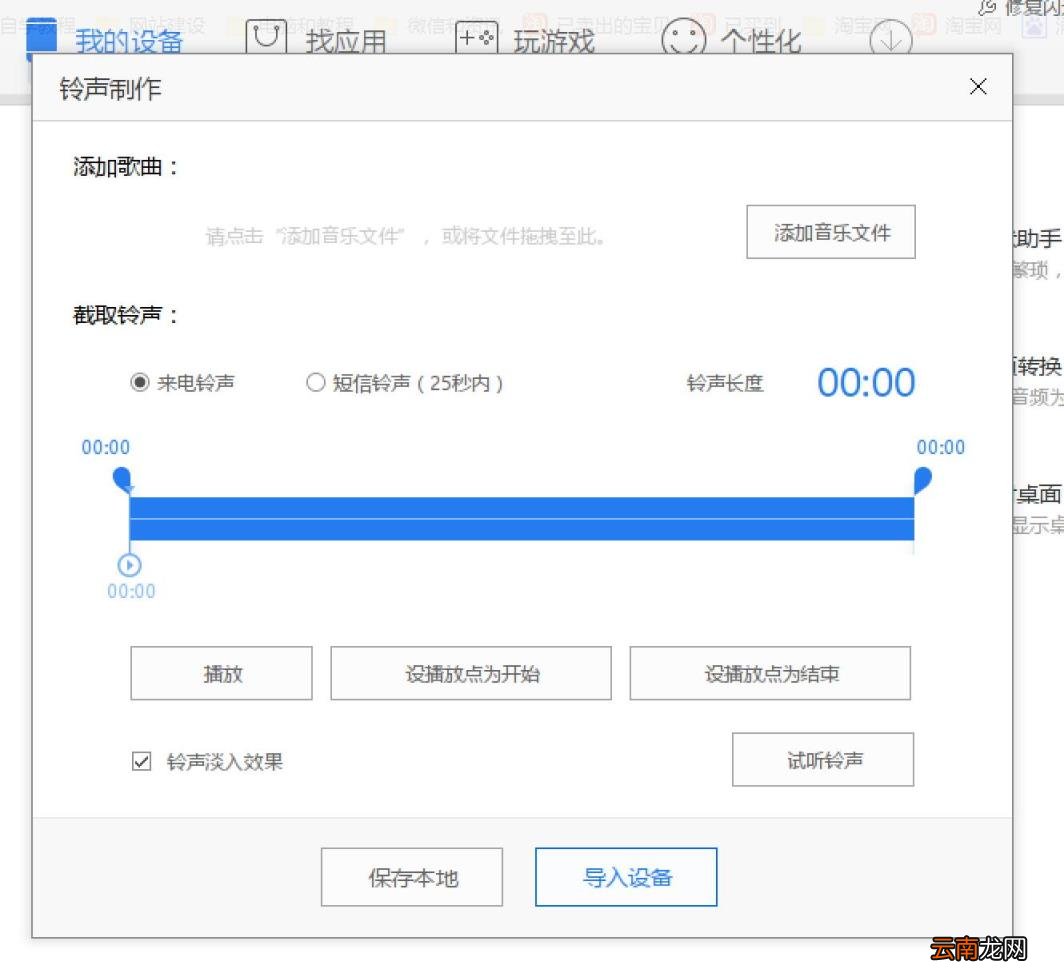Click 设播放点为开始 button

click(471, 673)
